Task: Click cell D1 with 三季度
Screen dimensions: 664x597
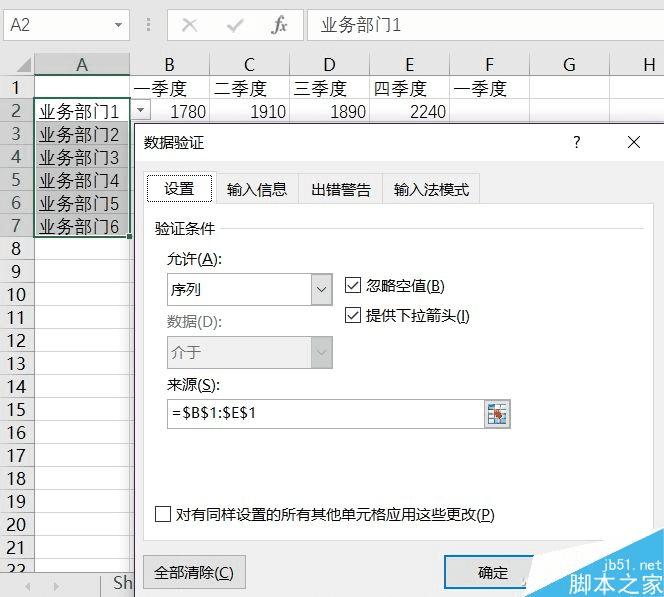Action: pyautogui.click(x=329, y=88)
